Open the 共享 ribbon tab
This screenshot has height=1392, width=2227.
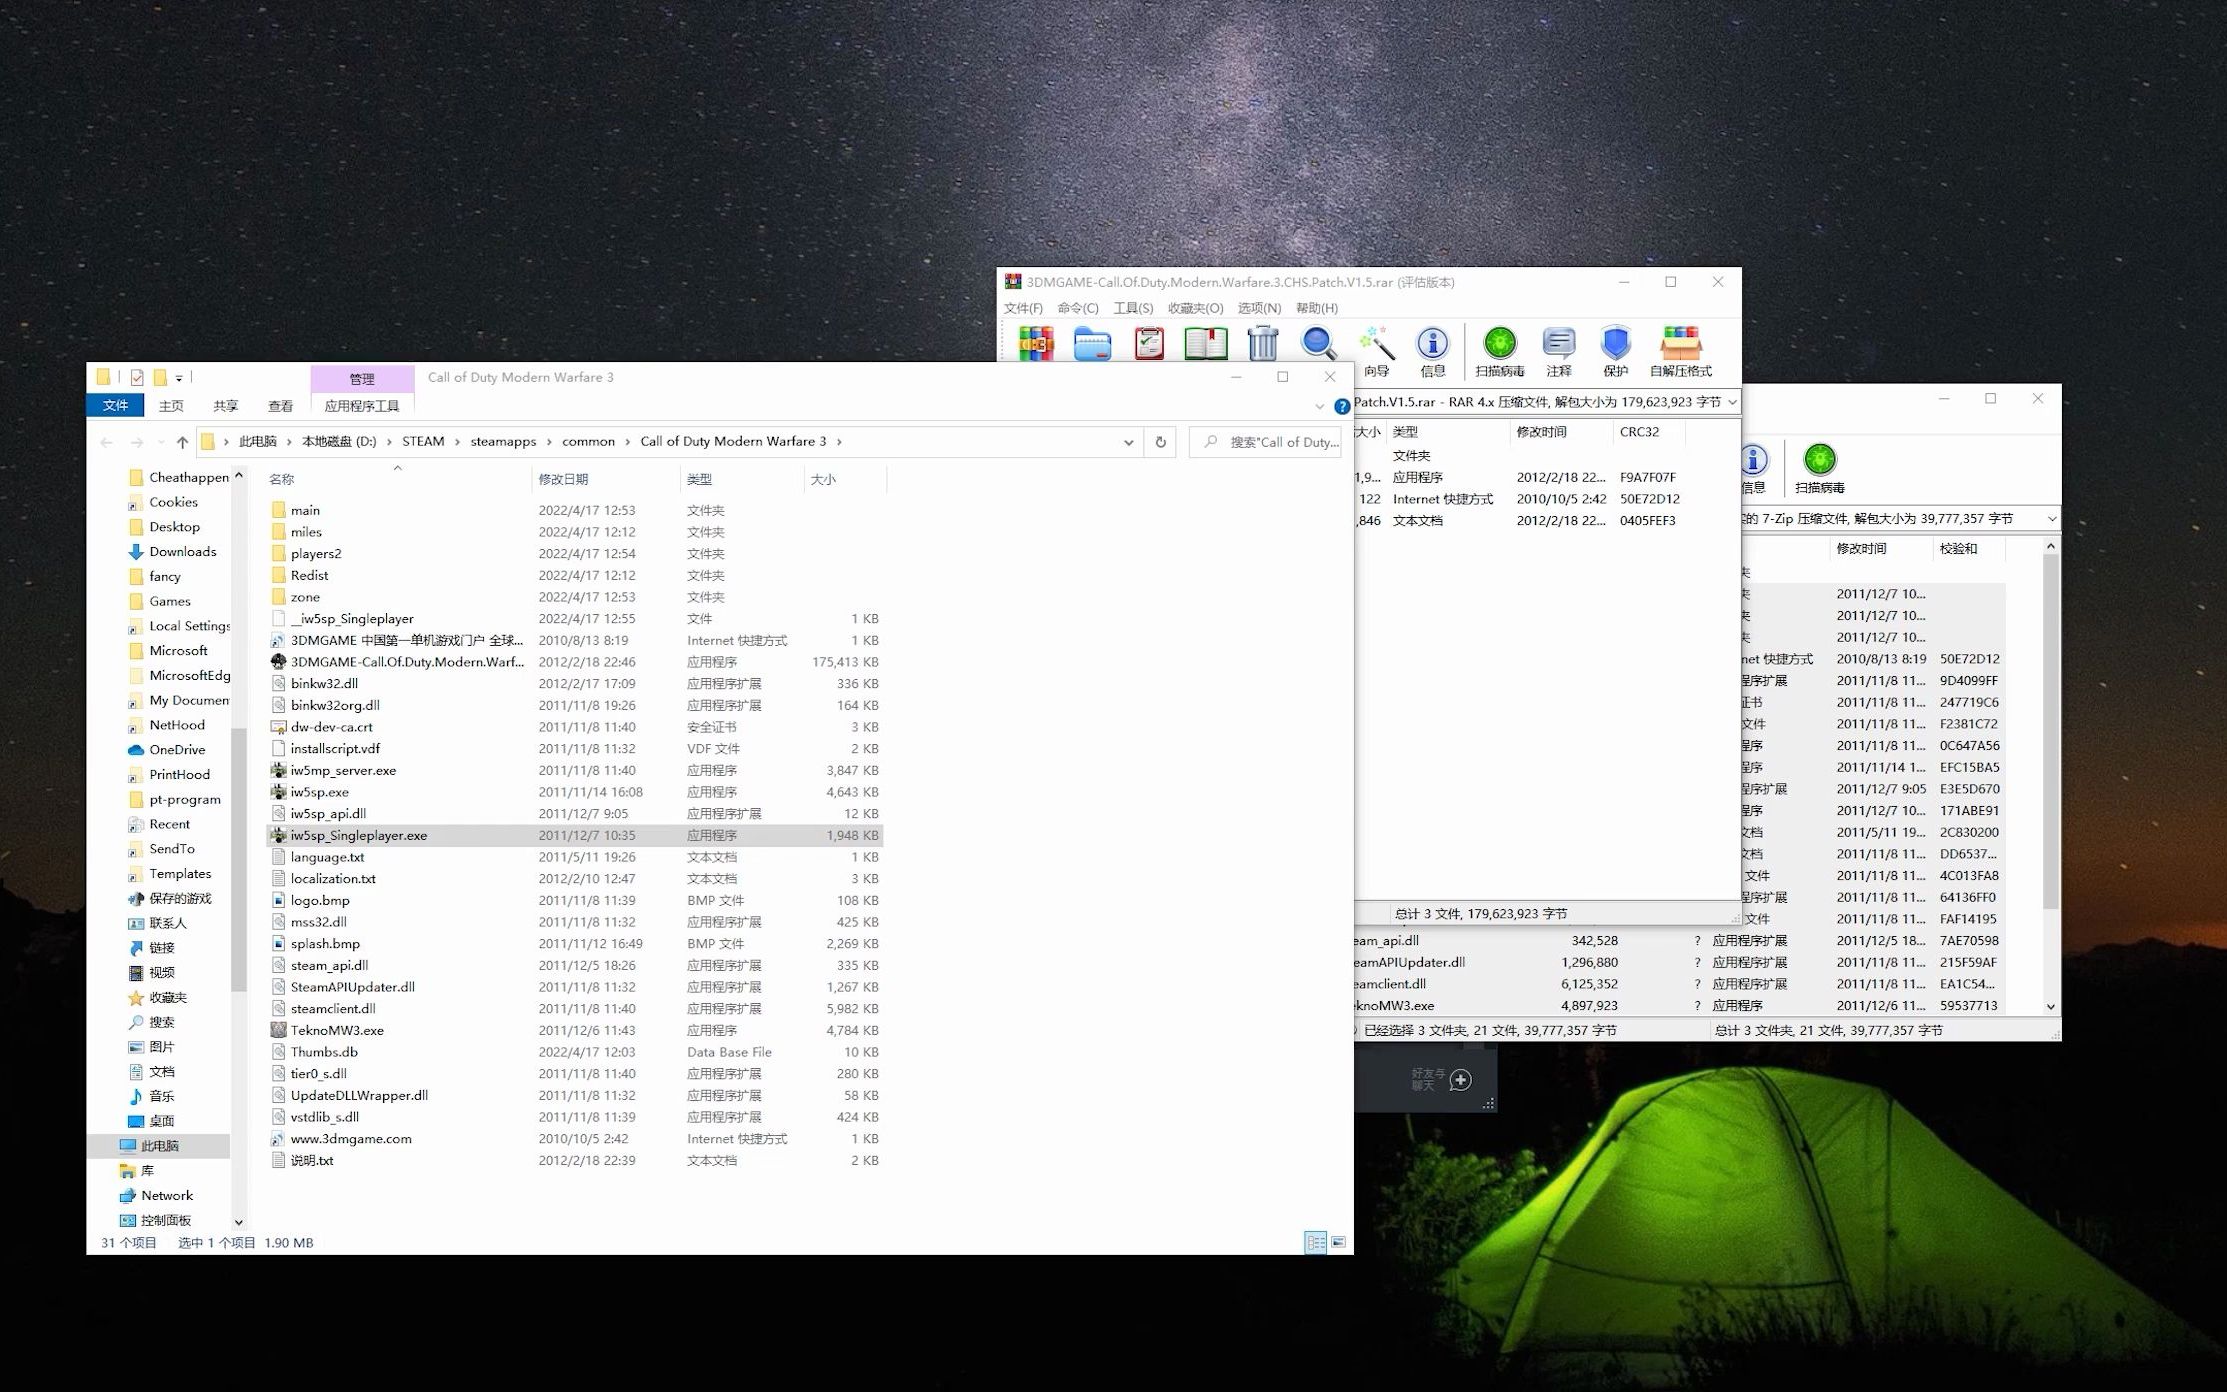pyautogui.click(x=225, y=405)
